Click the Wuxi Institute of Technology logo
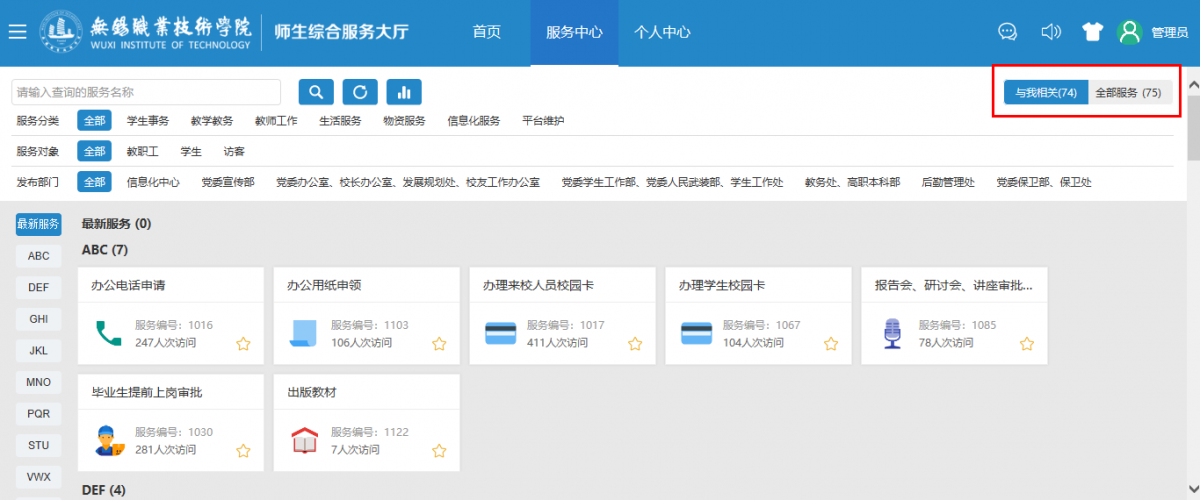This screenshot has width=1200, height=500. tap(146, 32)
